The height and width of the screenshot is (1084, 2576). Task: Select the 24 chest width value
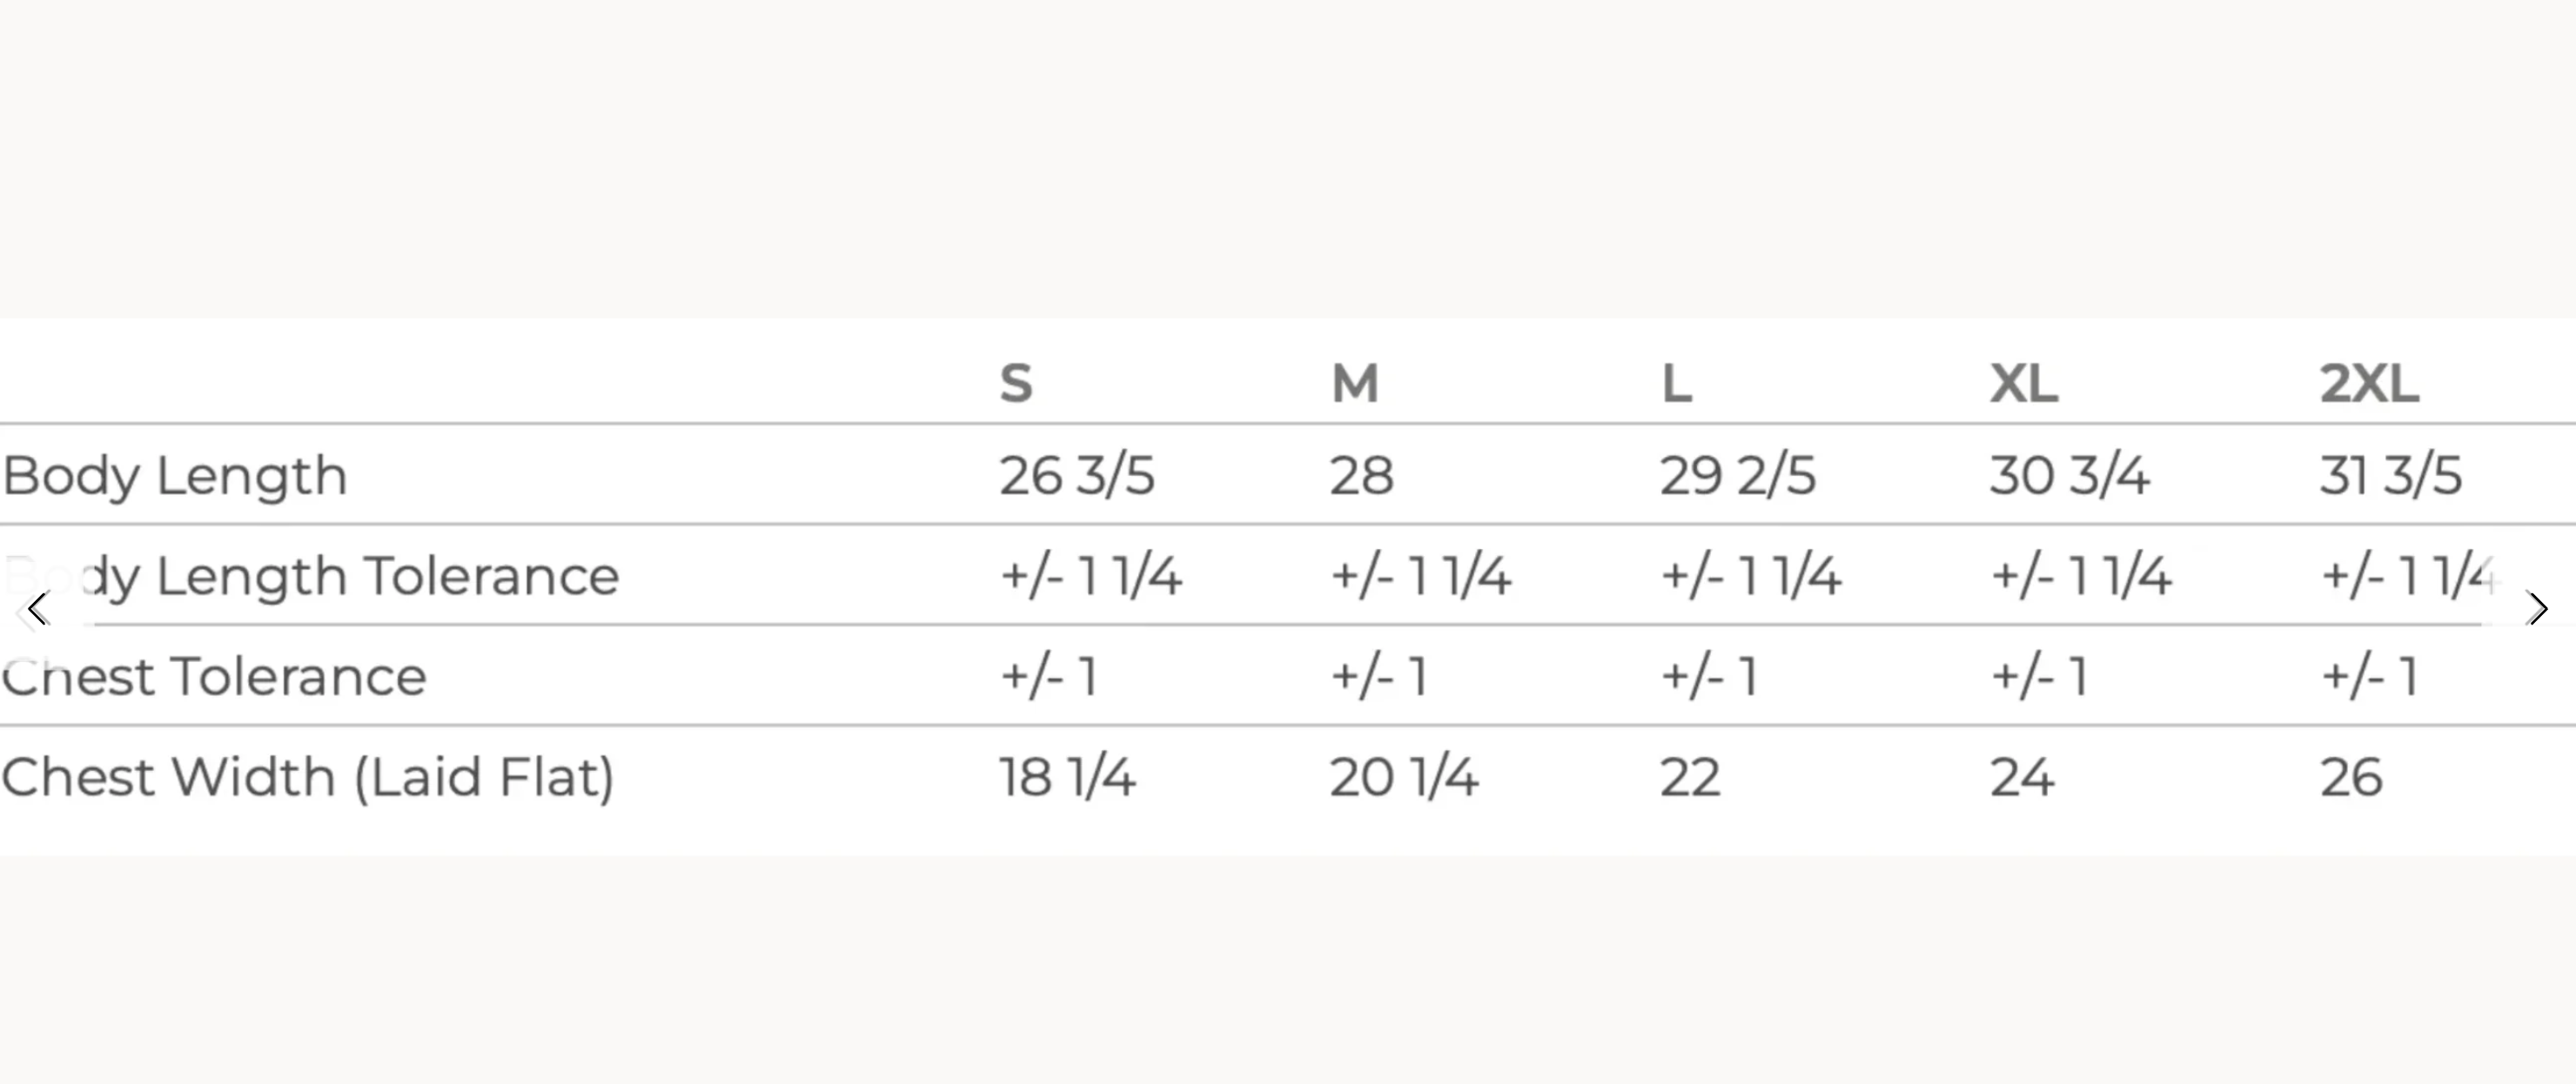tap(2022, 777)
